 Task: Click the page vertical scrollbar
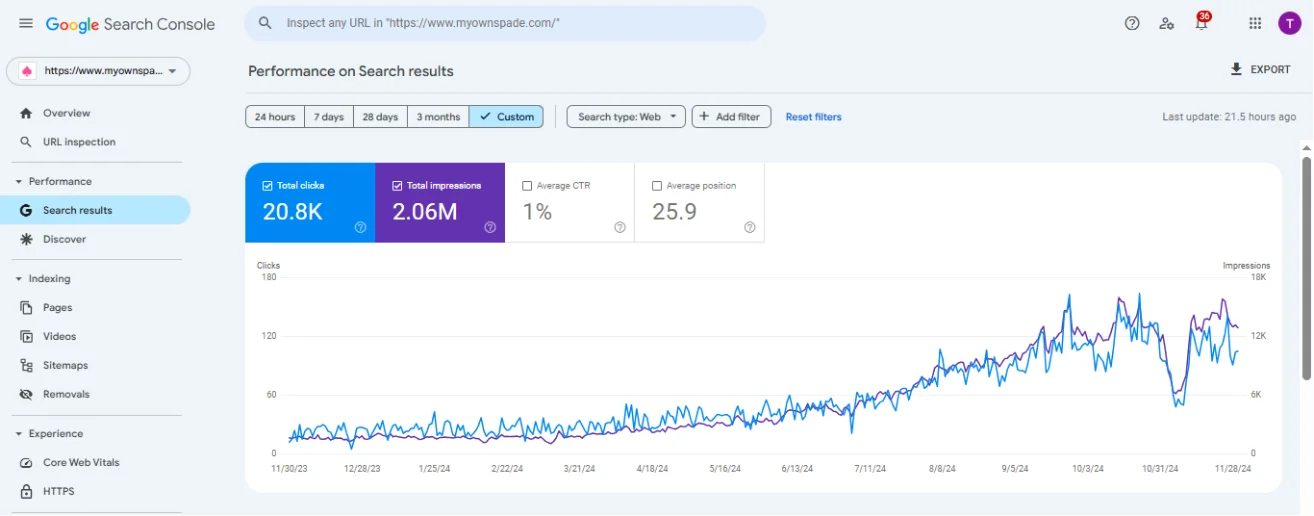(x=1306, y=268)
